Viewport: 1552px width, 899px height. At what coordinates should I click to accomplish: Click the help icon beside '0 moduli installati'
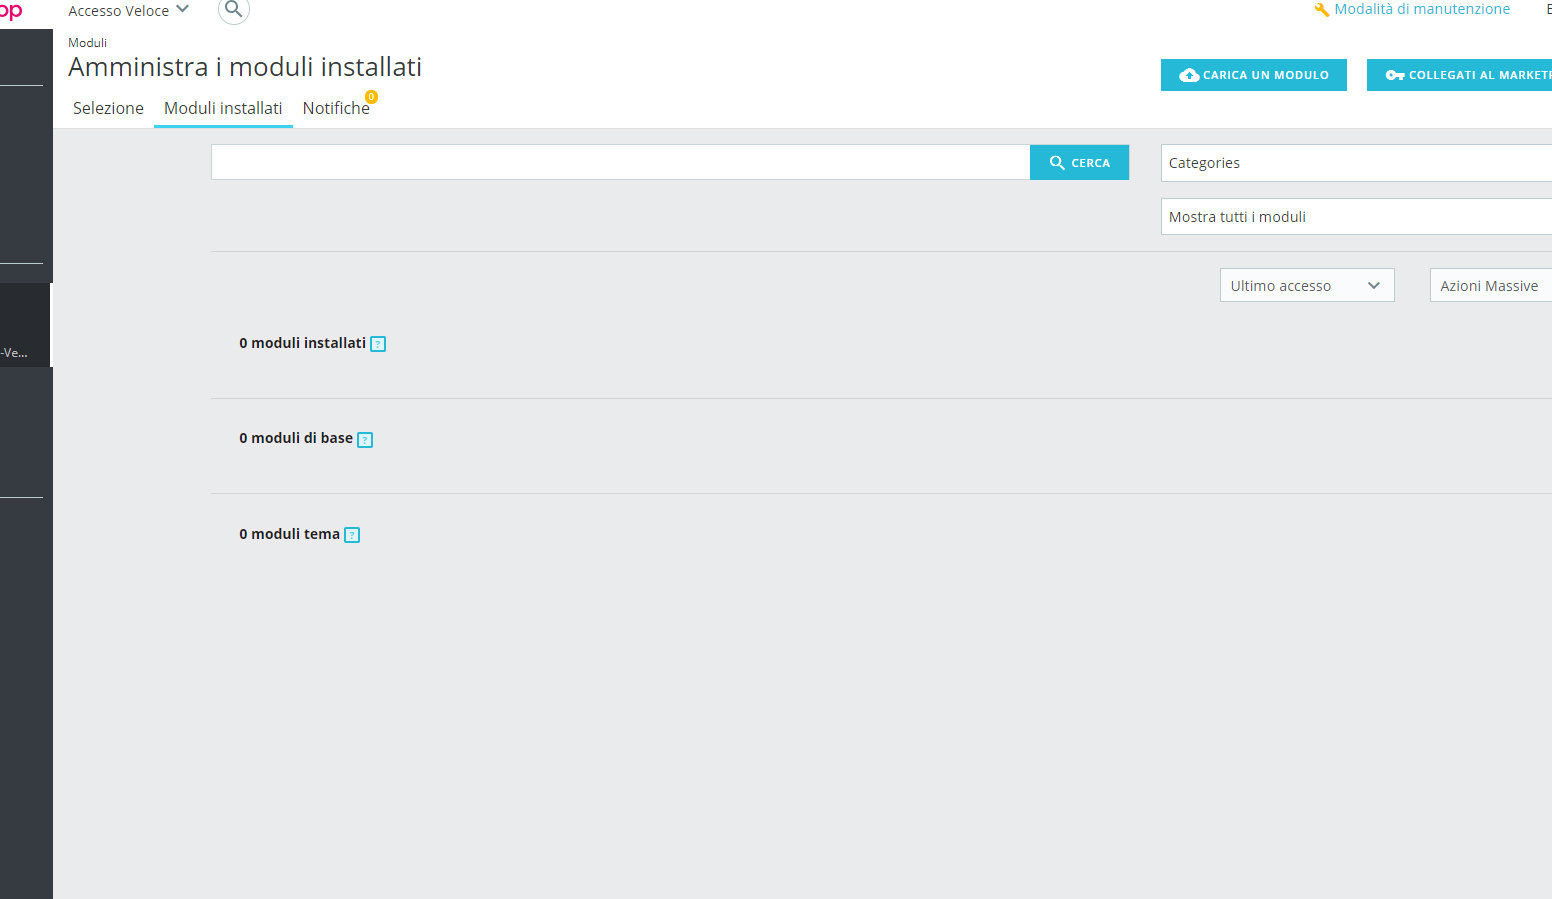click(378, 344)
